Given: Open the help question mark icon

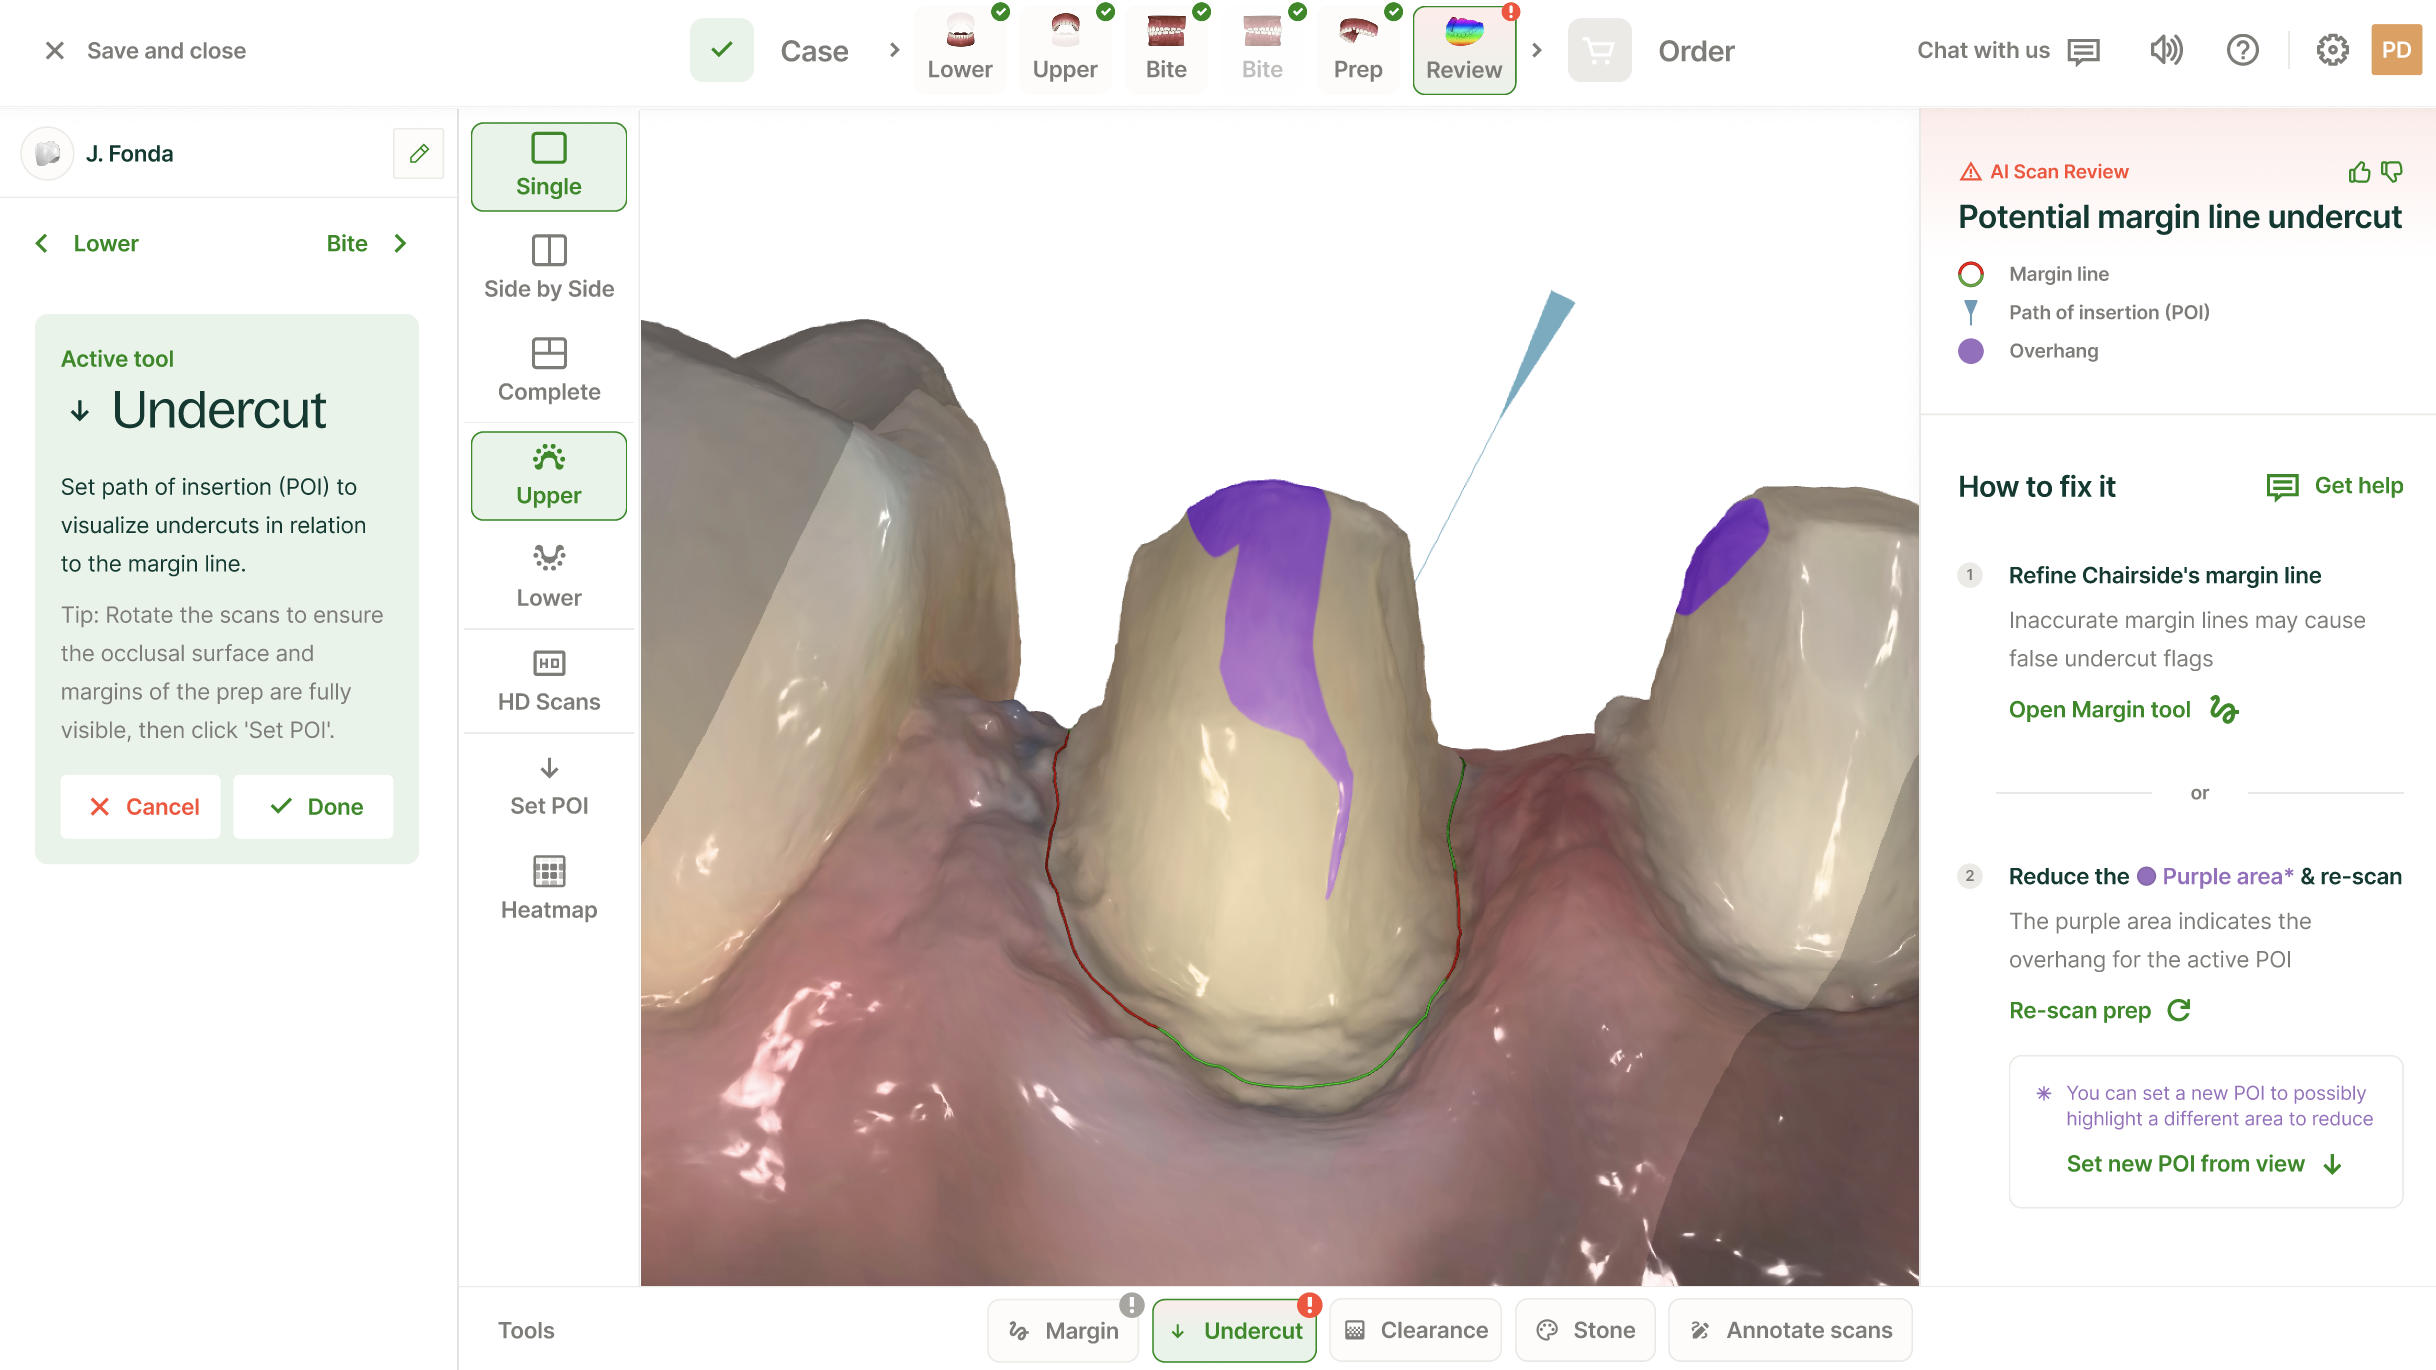Looking at the screenshot, I should (2242, 50).
